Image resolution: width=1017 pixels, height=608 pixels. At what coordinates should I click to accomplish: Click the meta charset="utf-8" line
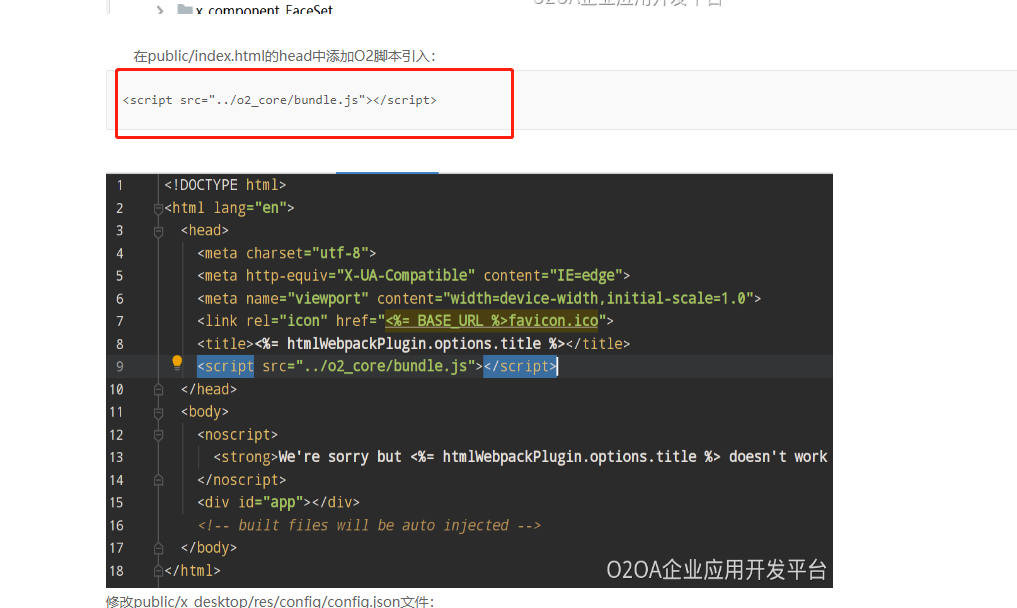(287, 253)
